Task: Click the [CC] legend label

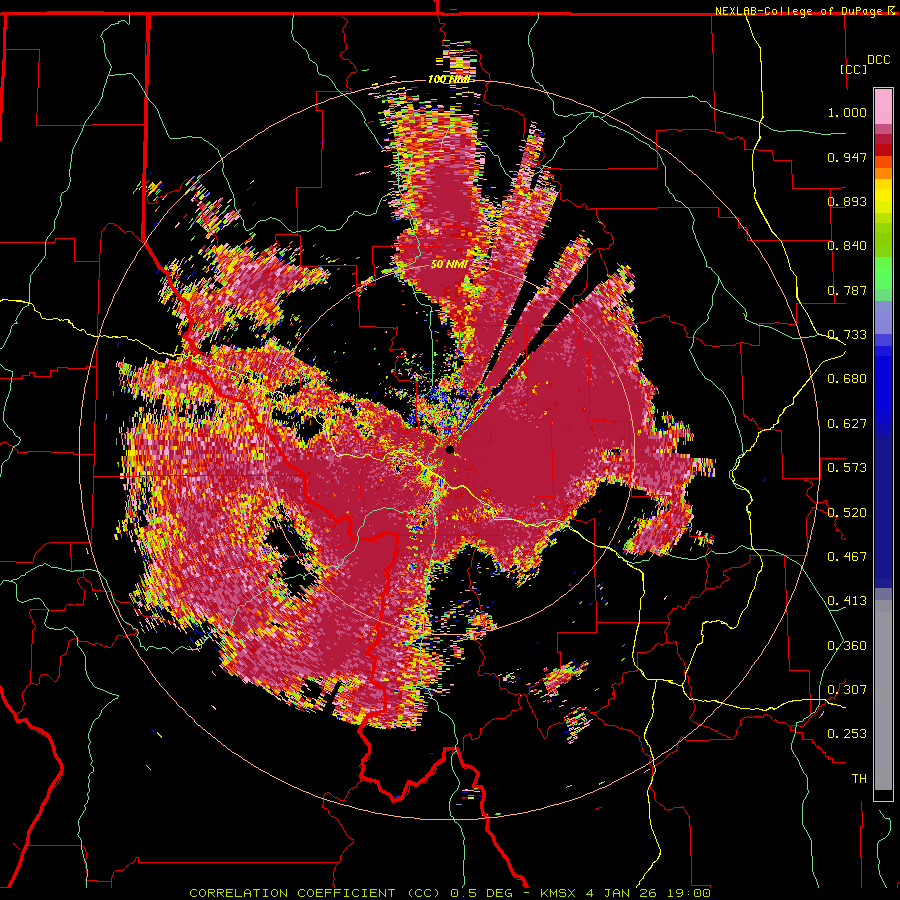Action: pyautogui.click(x=853, y=69)
